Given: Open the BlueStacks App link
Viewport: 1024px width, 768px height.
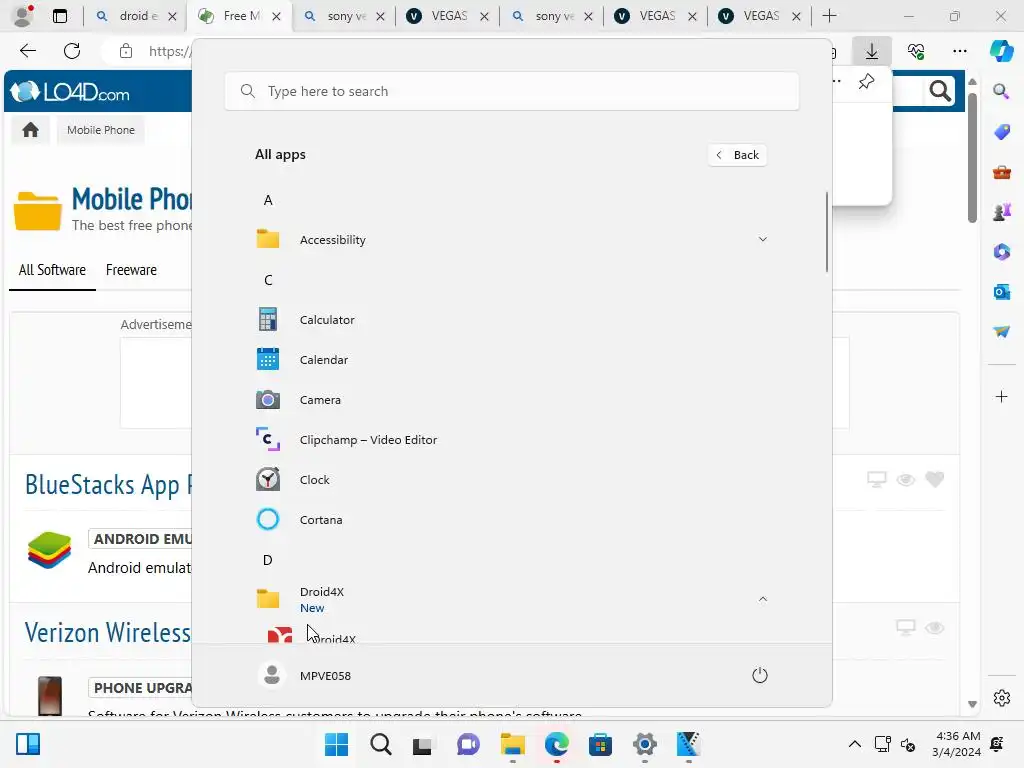Looking at the screenshot, I should coord(108,485).
